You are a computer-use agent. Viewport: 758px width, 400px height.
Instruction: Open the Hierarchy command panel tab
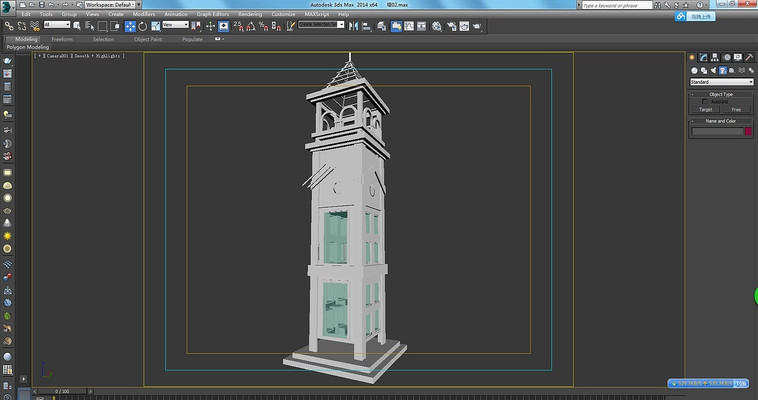(x=716, y=57)
